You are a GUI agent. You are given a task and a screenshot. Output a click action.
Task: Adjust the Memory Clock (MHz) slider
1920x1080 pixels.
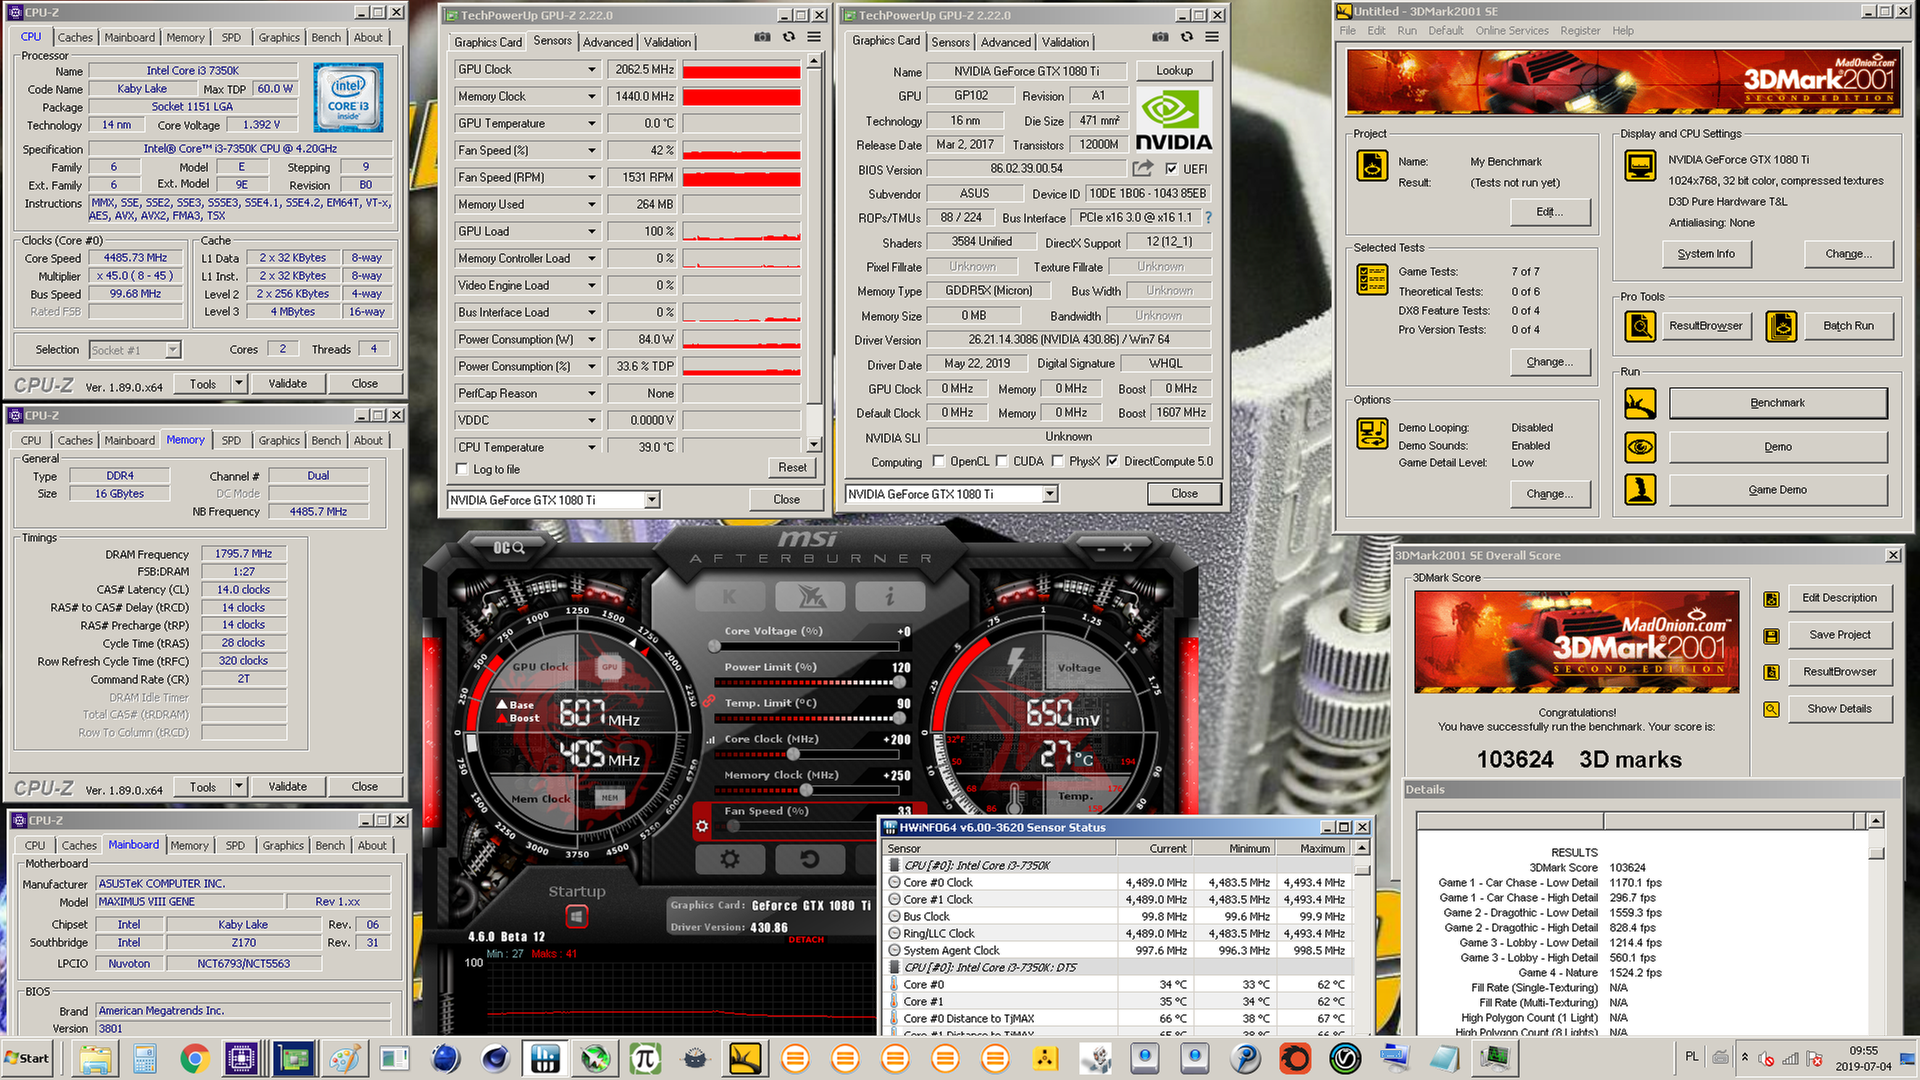pyautogui.click(x=806, y=790)
